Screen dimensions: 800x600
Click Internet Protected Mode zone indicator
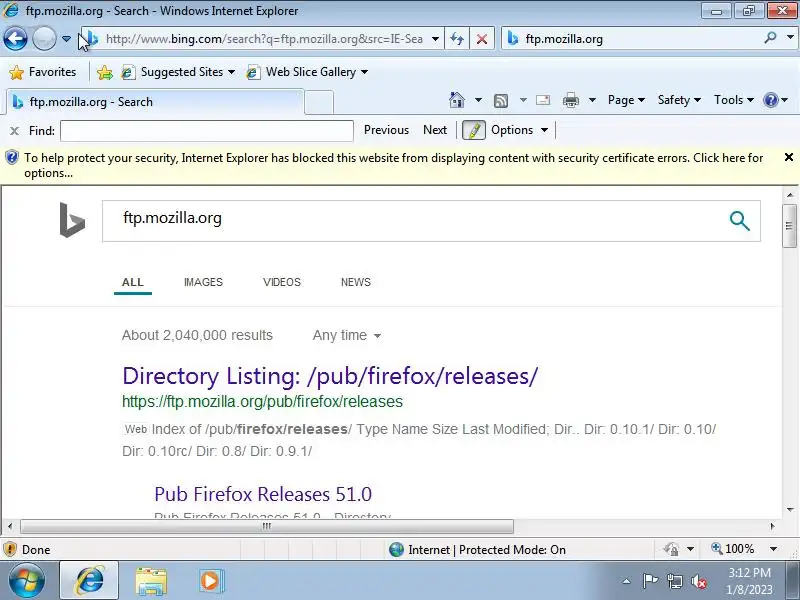point(477,549)
